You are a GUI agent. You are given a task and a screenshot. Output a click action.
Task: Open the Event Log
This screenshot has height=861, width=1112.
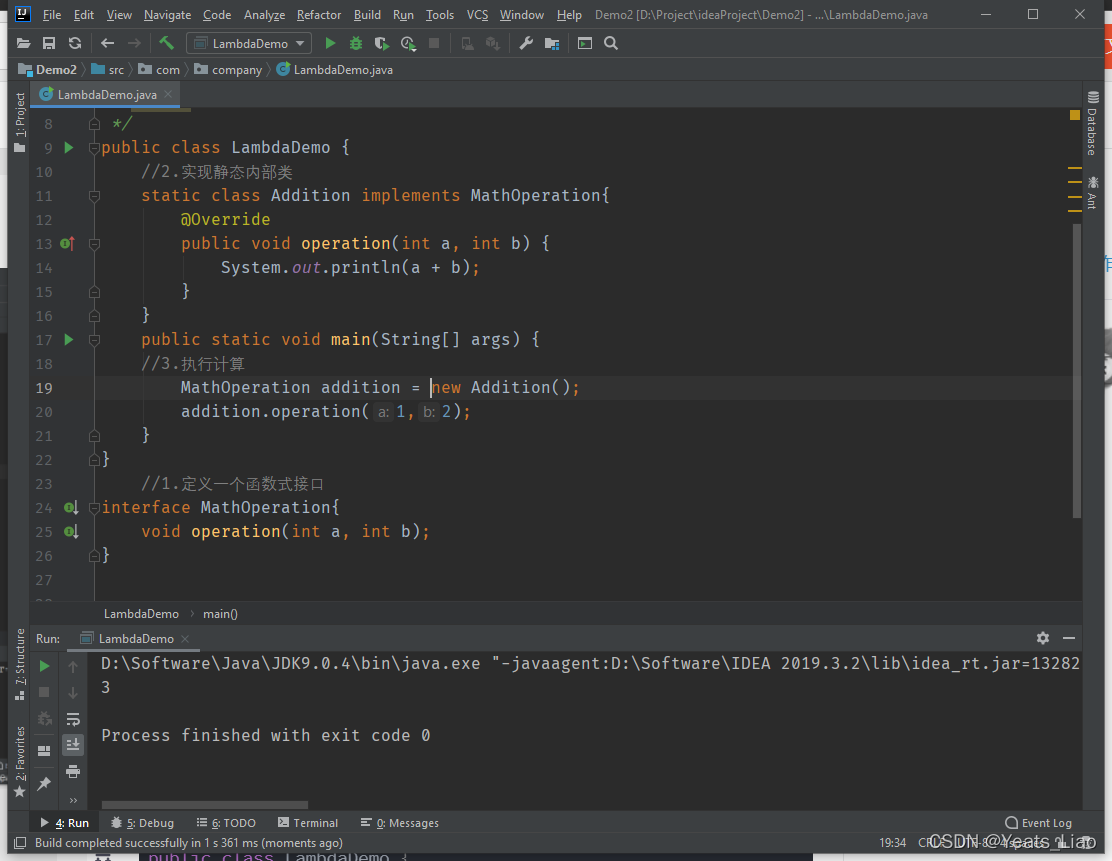click(x=1039, y=823)
